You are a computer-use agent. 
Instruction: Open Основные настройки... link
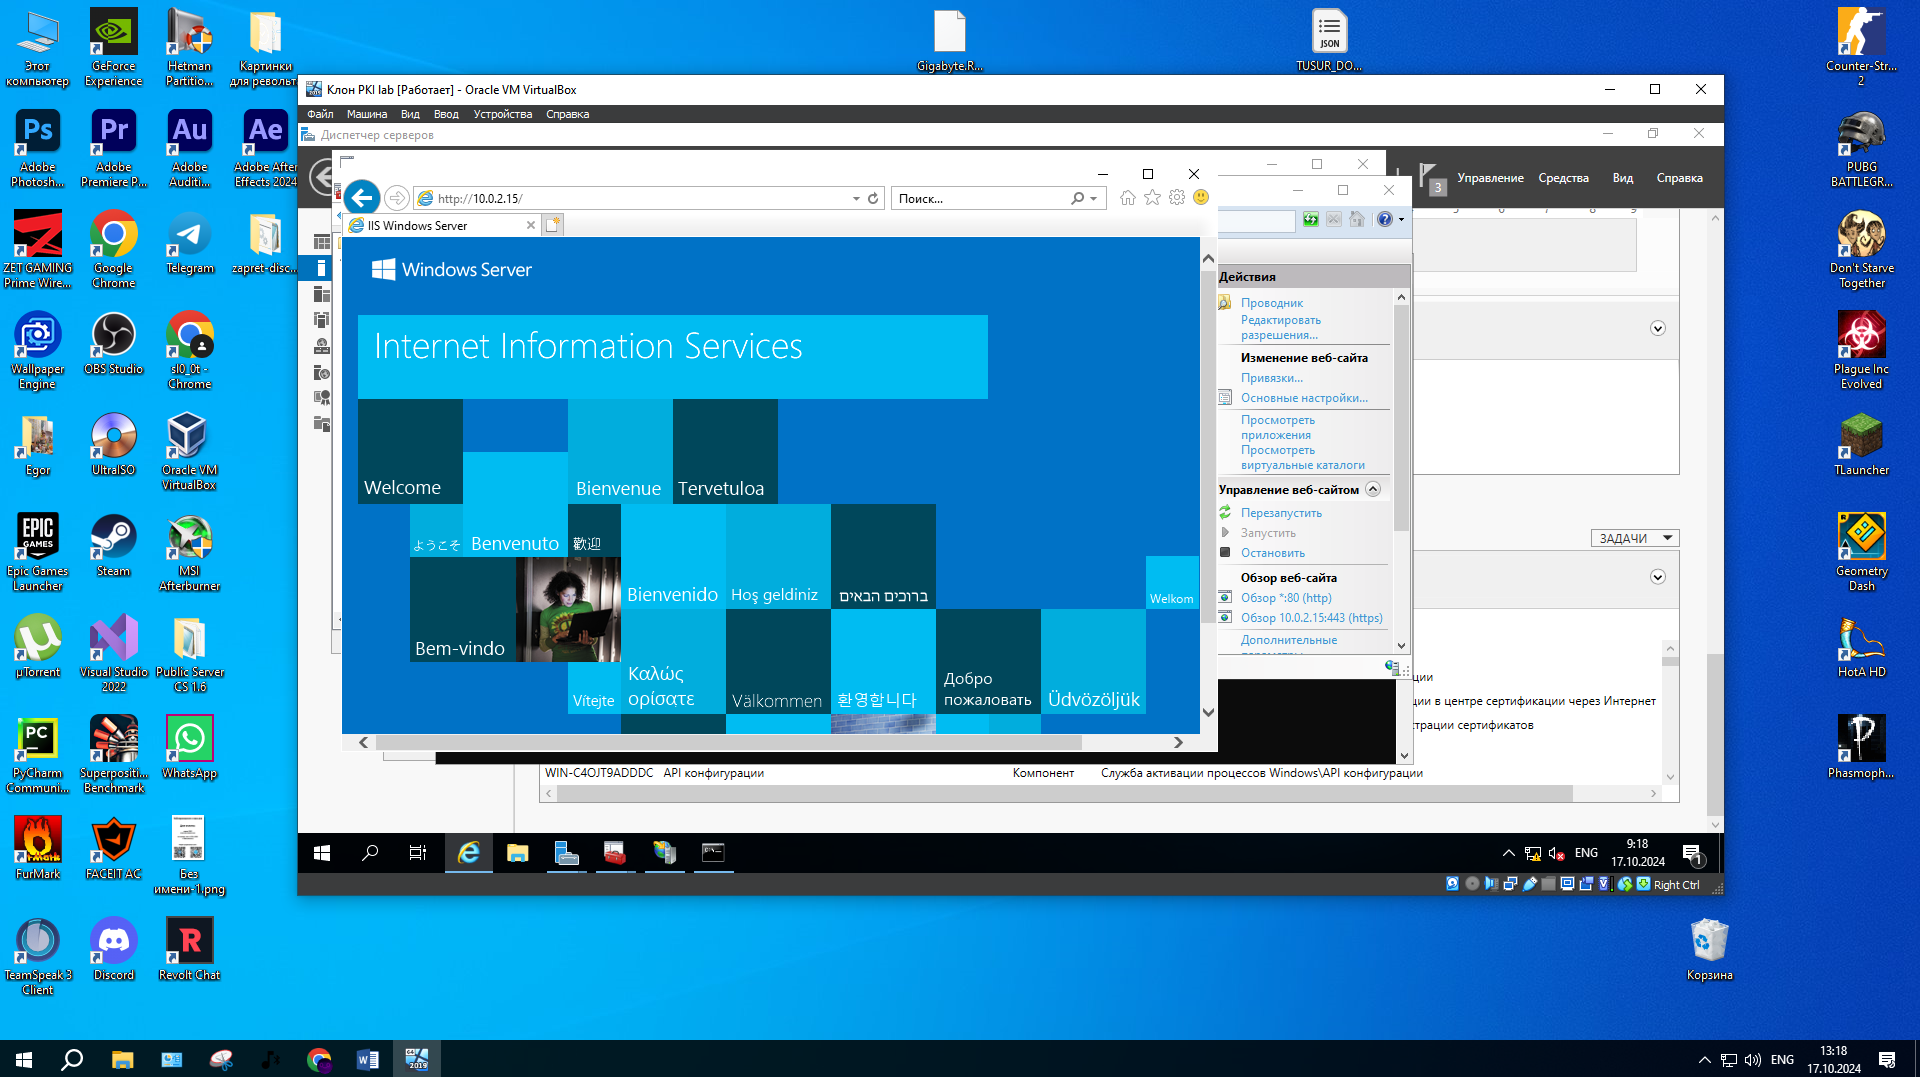pos(1304,398)
